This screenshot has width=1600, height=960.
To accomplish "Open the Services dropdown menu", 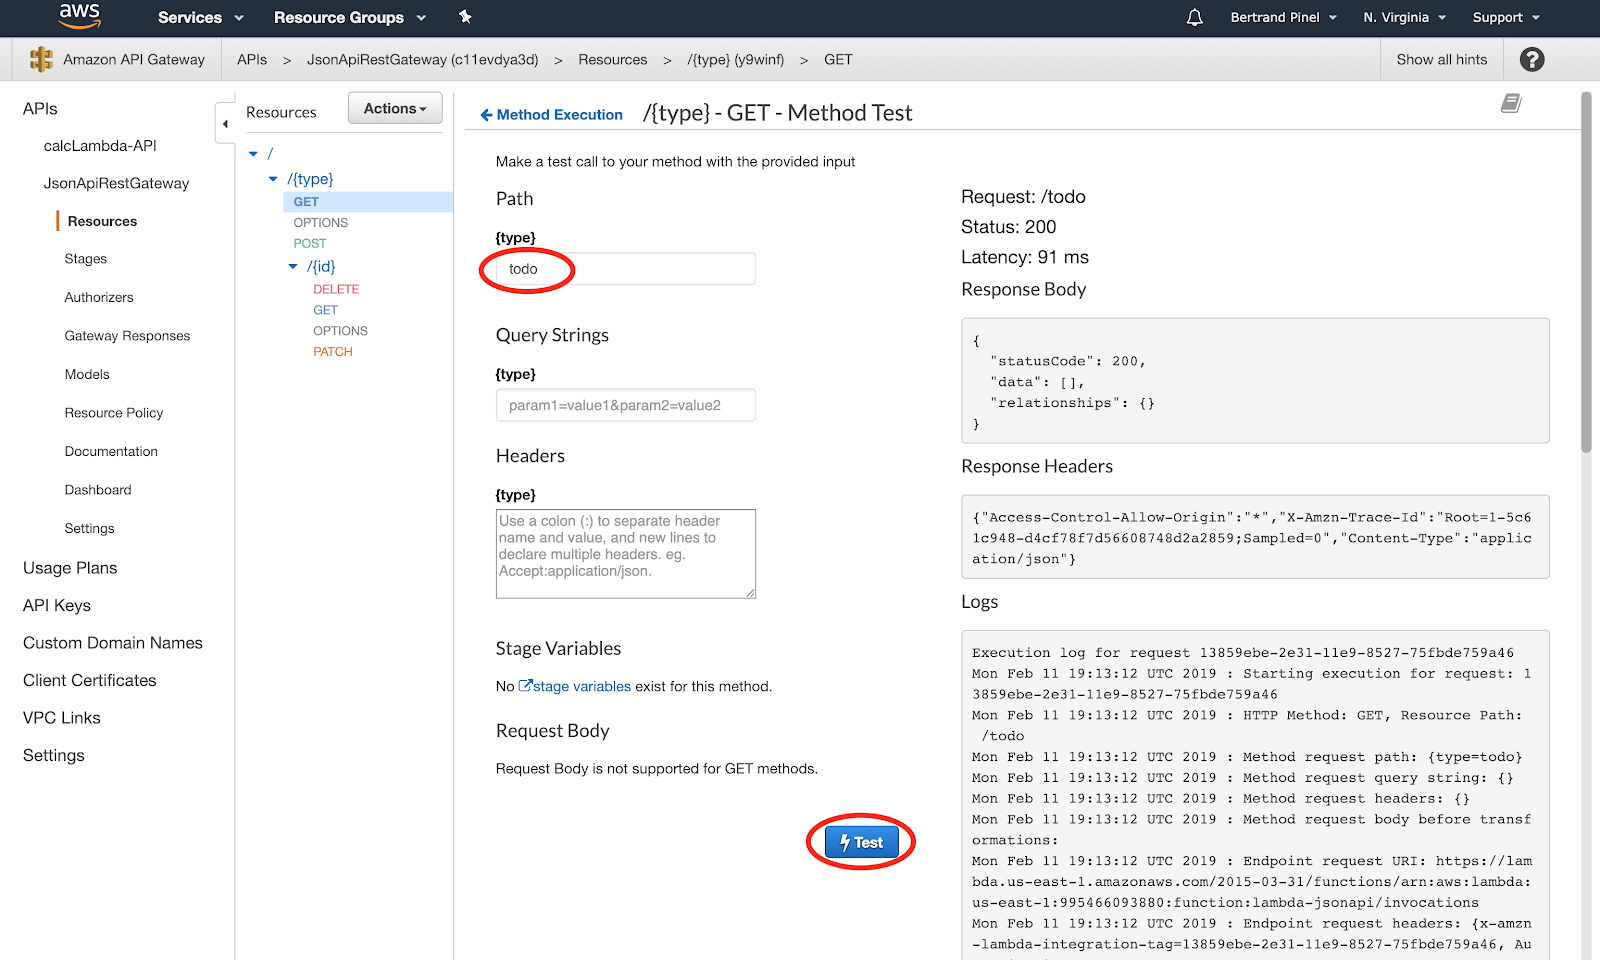I will tap(200, 18).
